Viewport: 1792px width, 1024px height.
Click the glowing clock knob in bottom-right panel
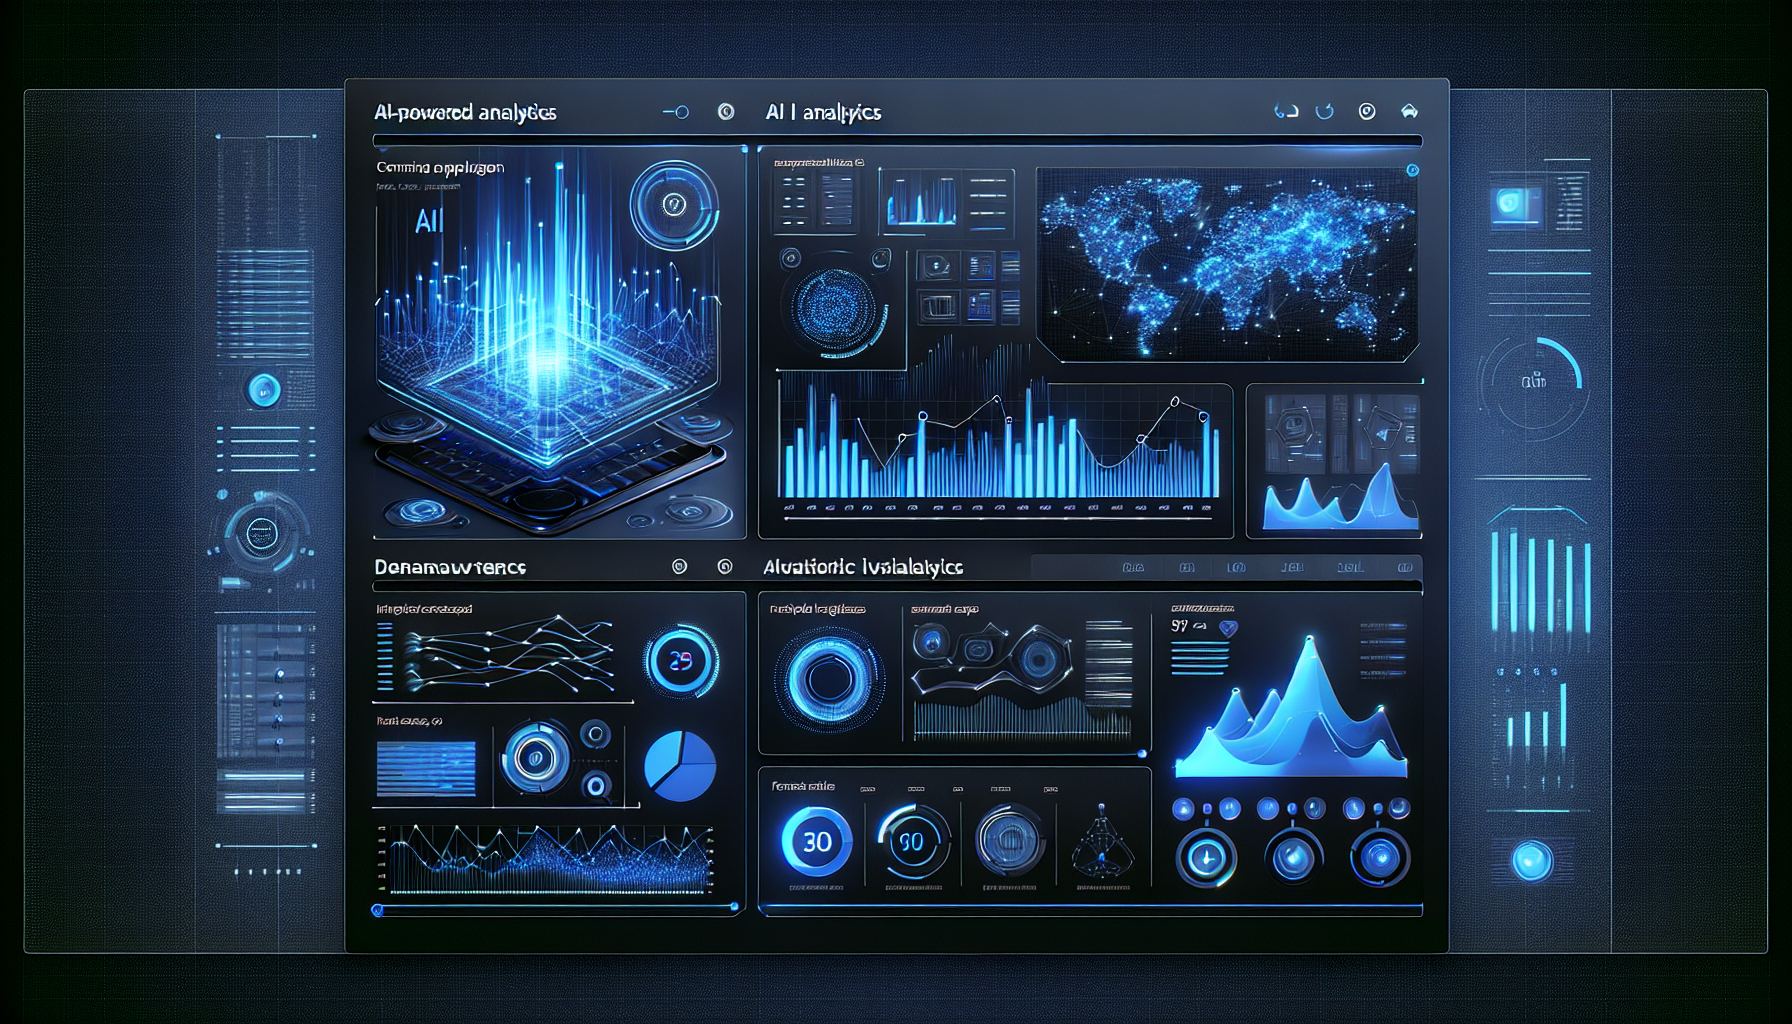[1206, 858]
